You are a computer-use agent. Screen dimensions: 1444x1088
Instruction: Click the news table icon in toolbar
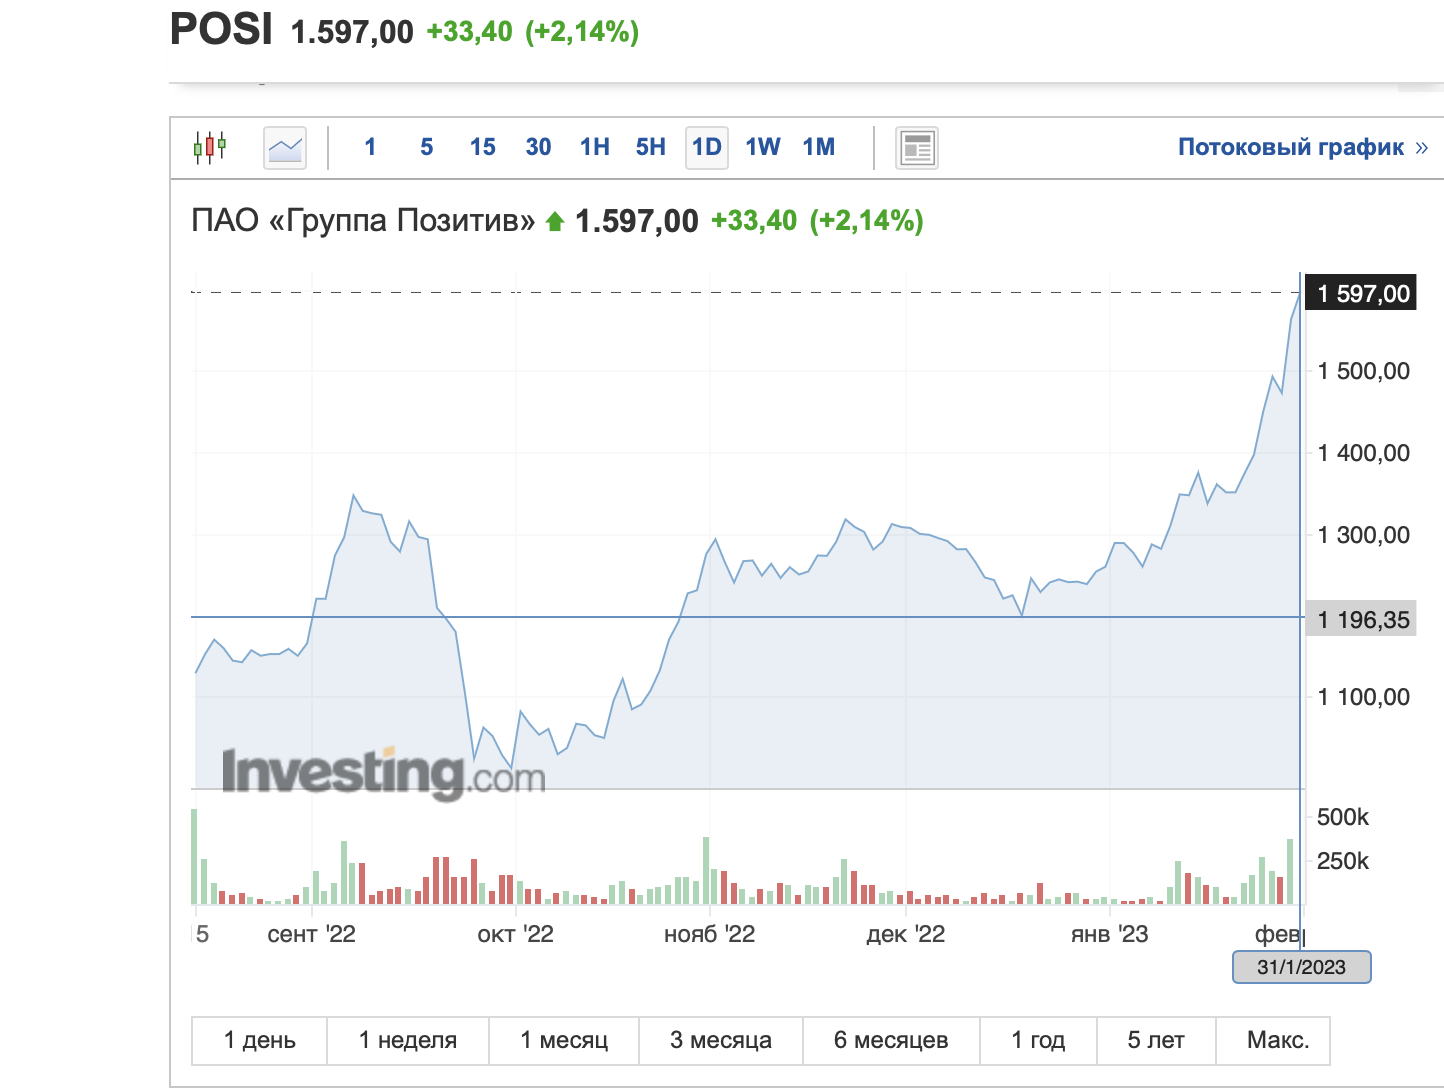point(916,148)
